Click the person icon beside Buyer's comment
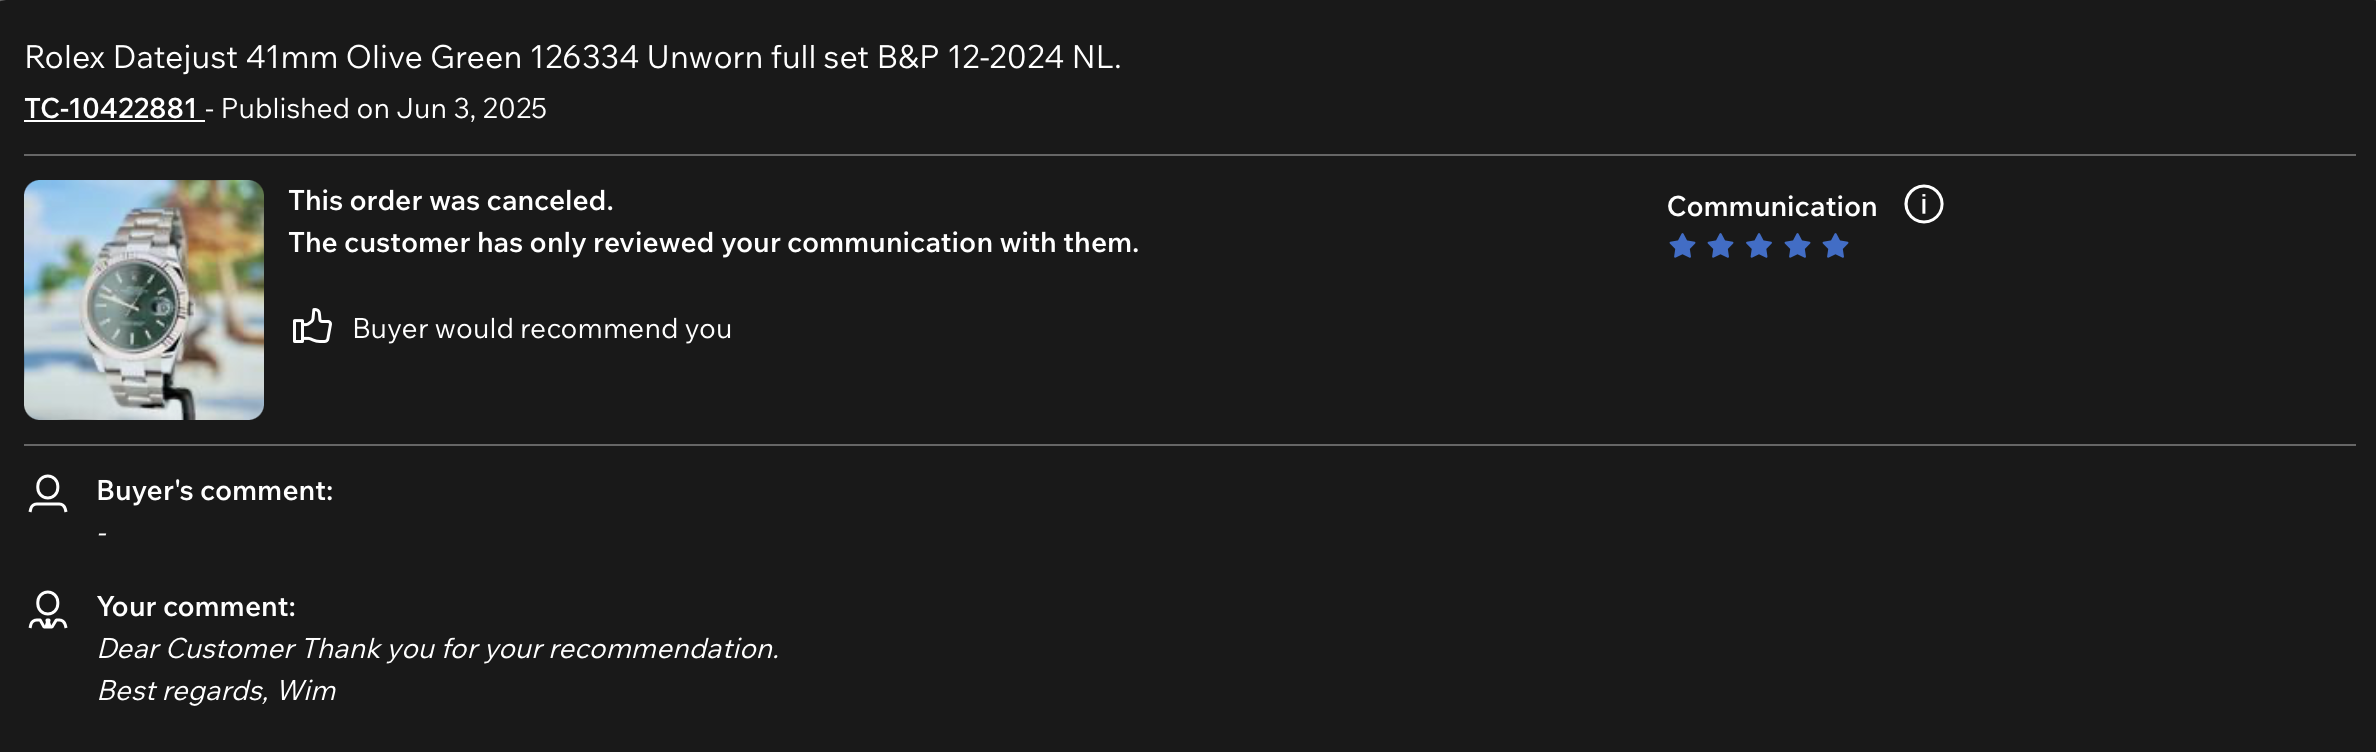Viewport: 2376px width, 752px height. pyautogui.click(x=48, y=493)
